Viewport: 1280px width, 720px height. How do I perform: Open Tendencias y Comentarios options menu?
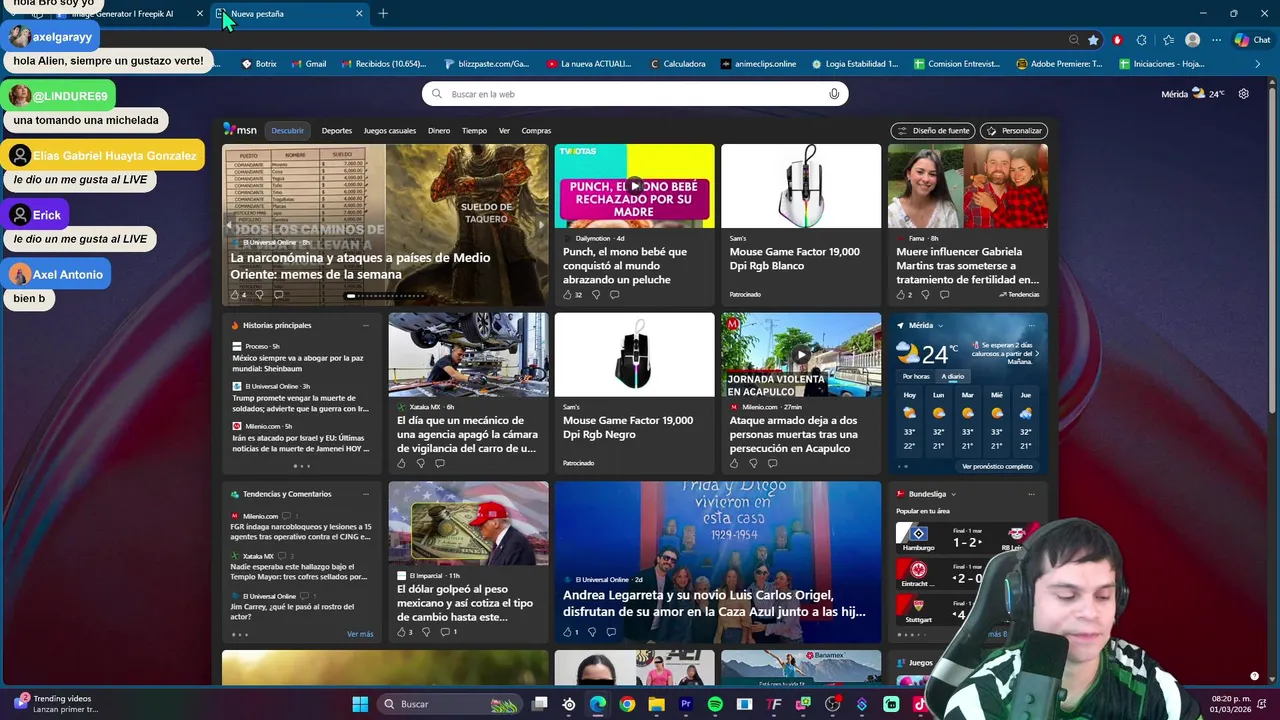tap(365, 494)
